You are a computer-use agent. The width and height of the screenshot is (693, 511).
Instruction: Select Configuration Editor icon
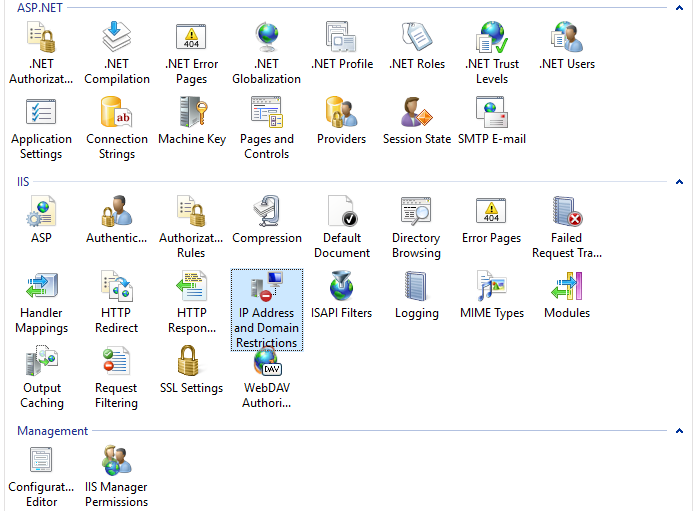coord(41,460)
